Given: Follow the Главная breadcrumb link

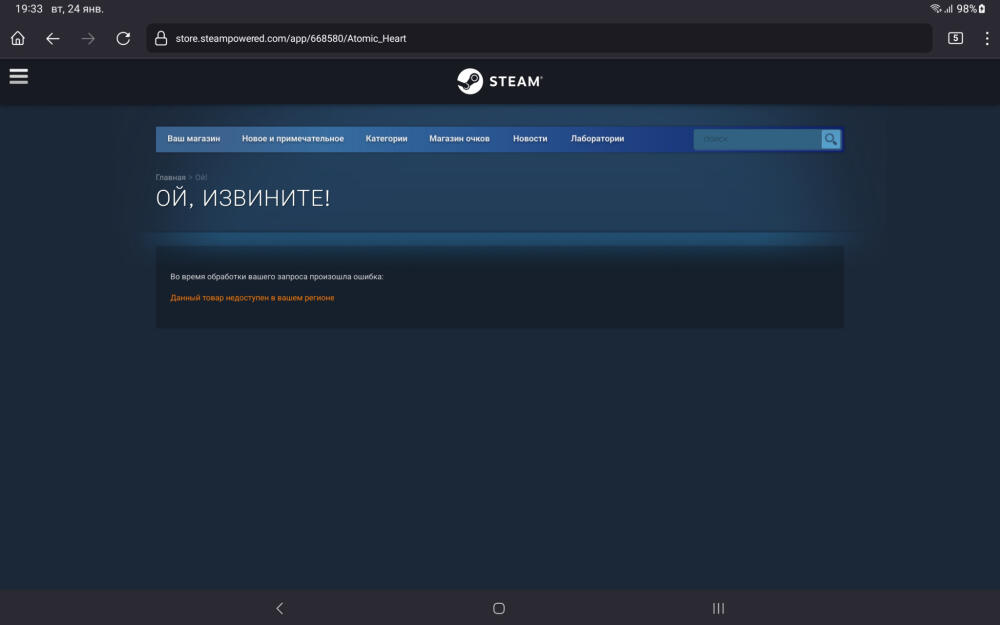Looking at the screenshot, I should pos(170,177).
